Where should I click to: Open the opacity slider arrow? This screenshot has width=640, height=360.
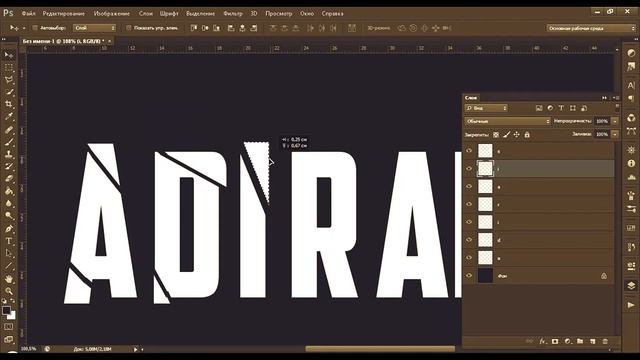pyautogui.click(x=615, y=121)
